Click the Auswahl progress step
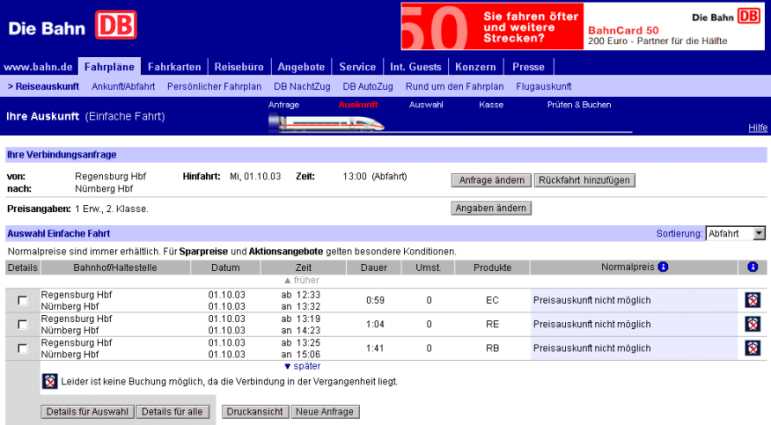771x425 pixels. coord(426,105)
